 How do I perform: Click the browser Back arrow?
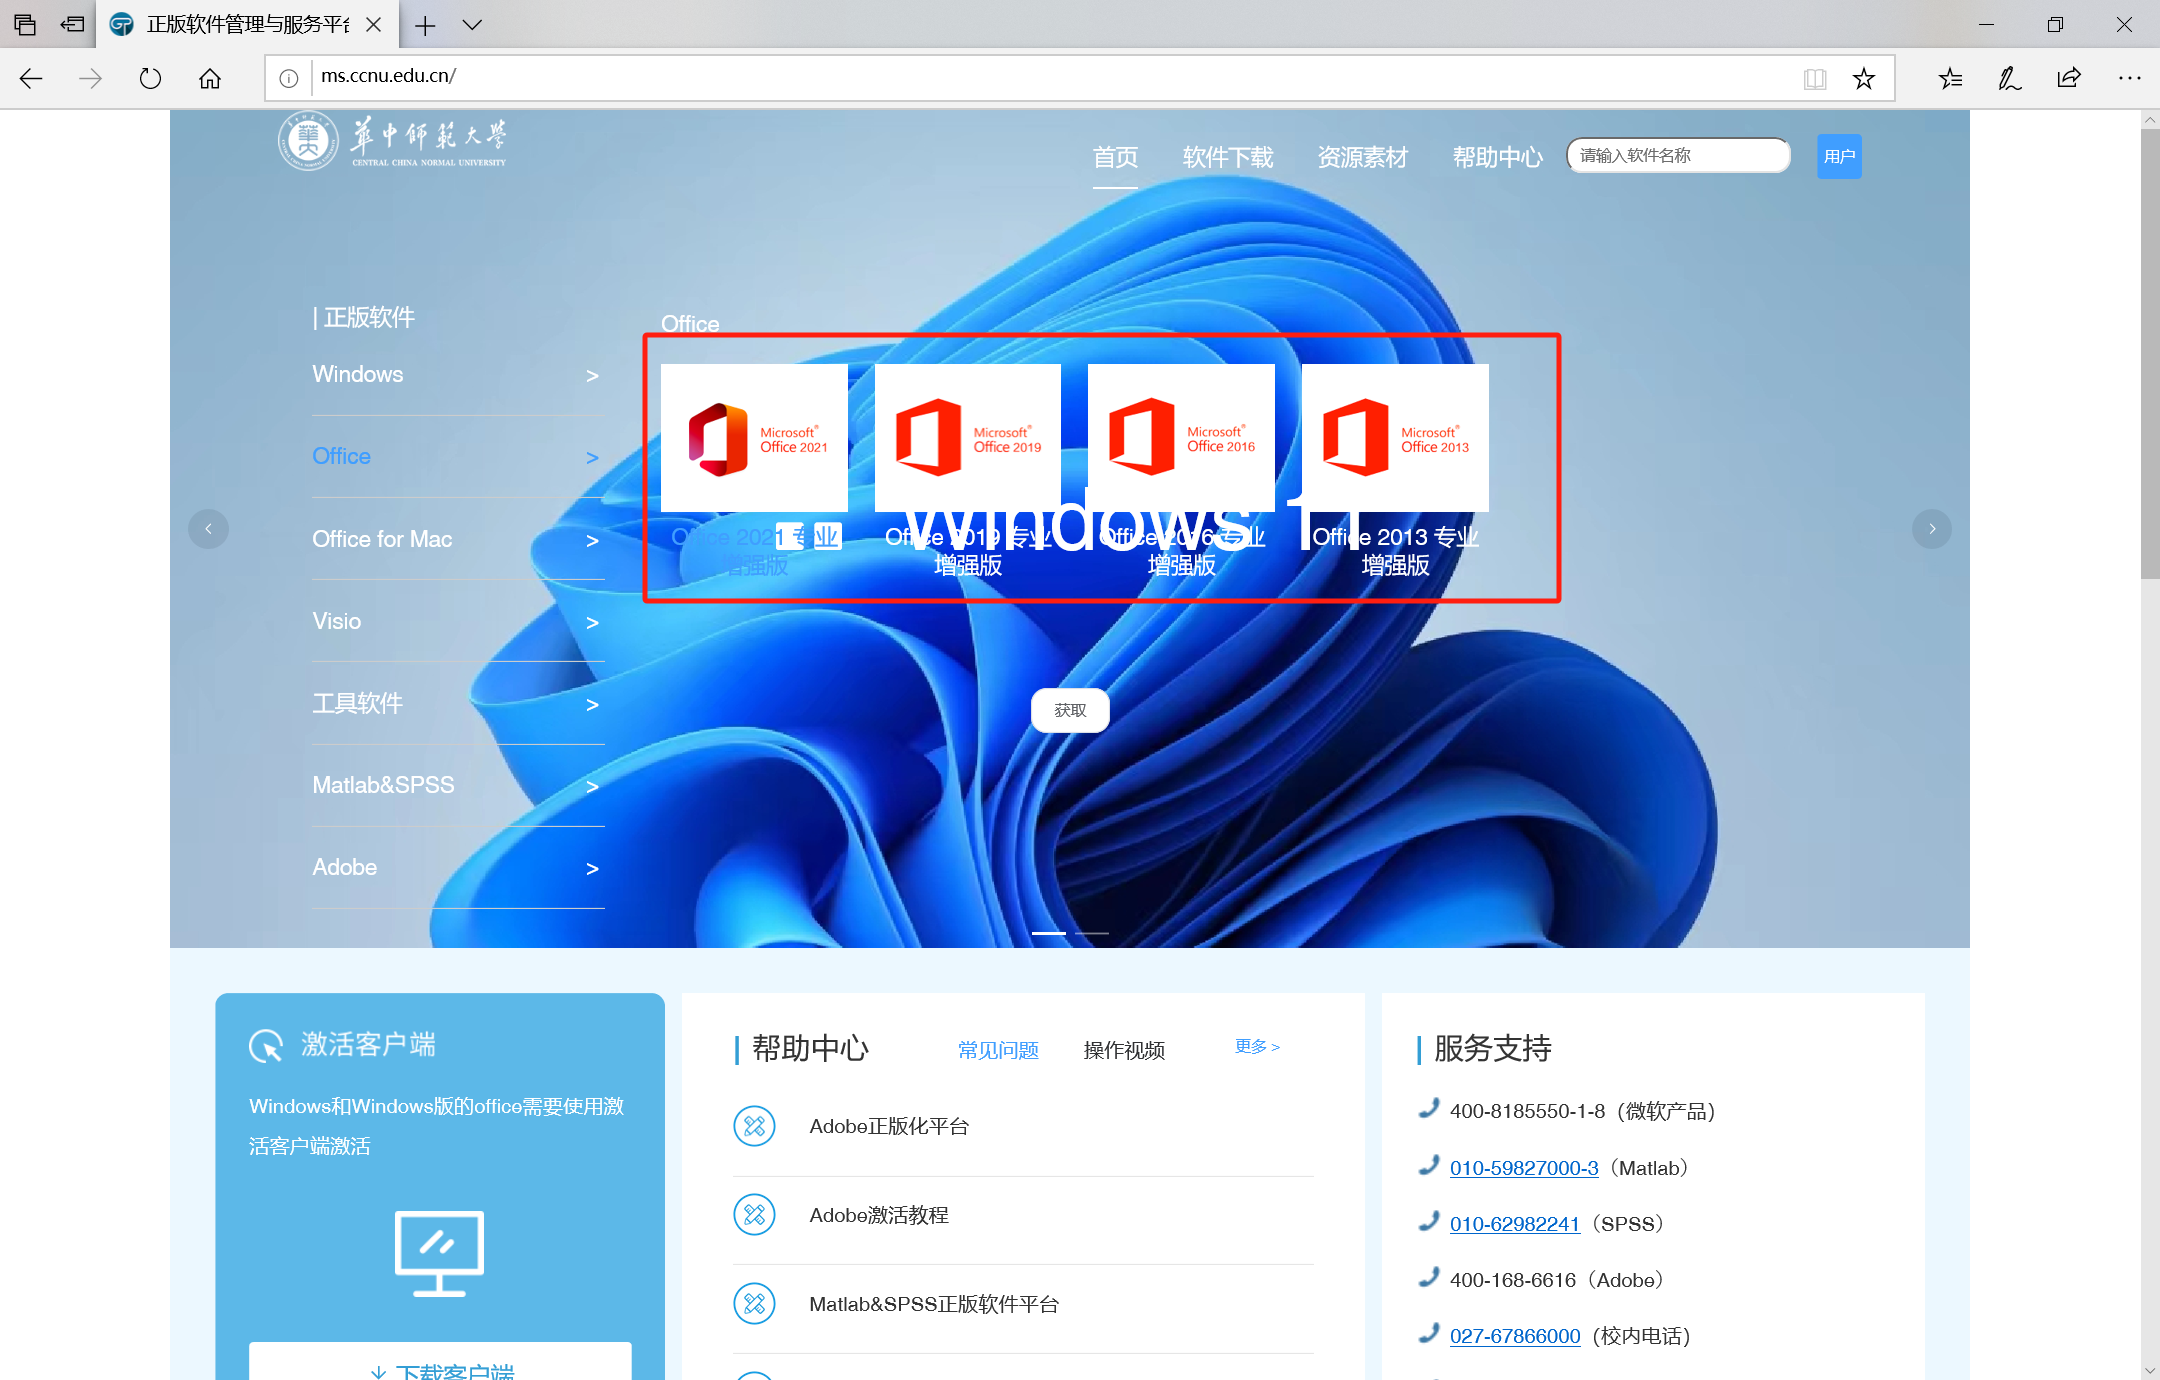(31, 78)
